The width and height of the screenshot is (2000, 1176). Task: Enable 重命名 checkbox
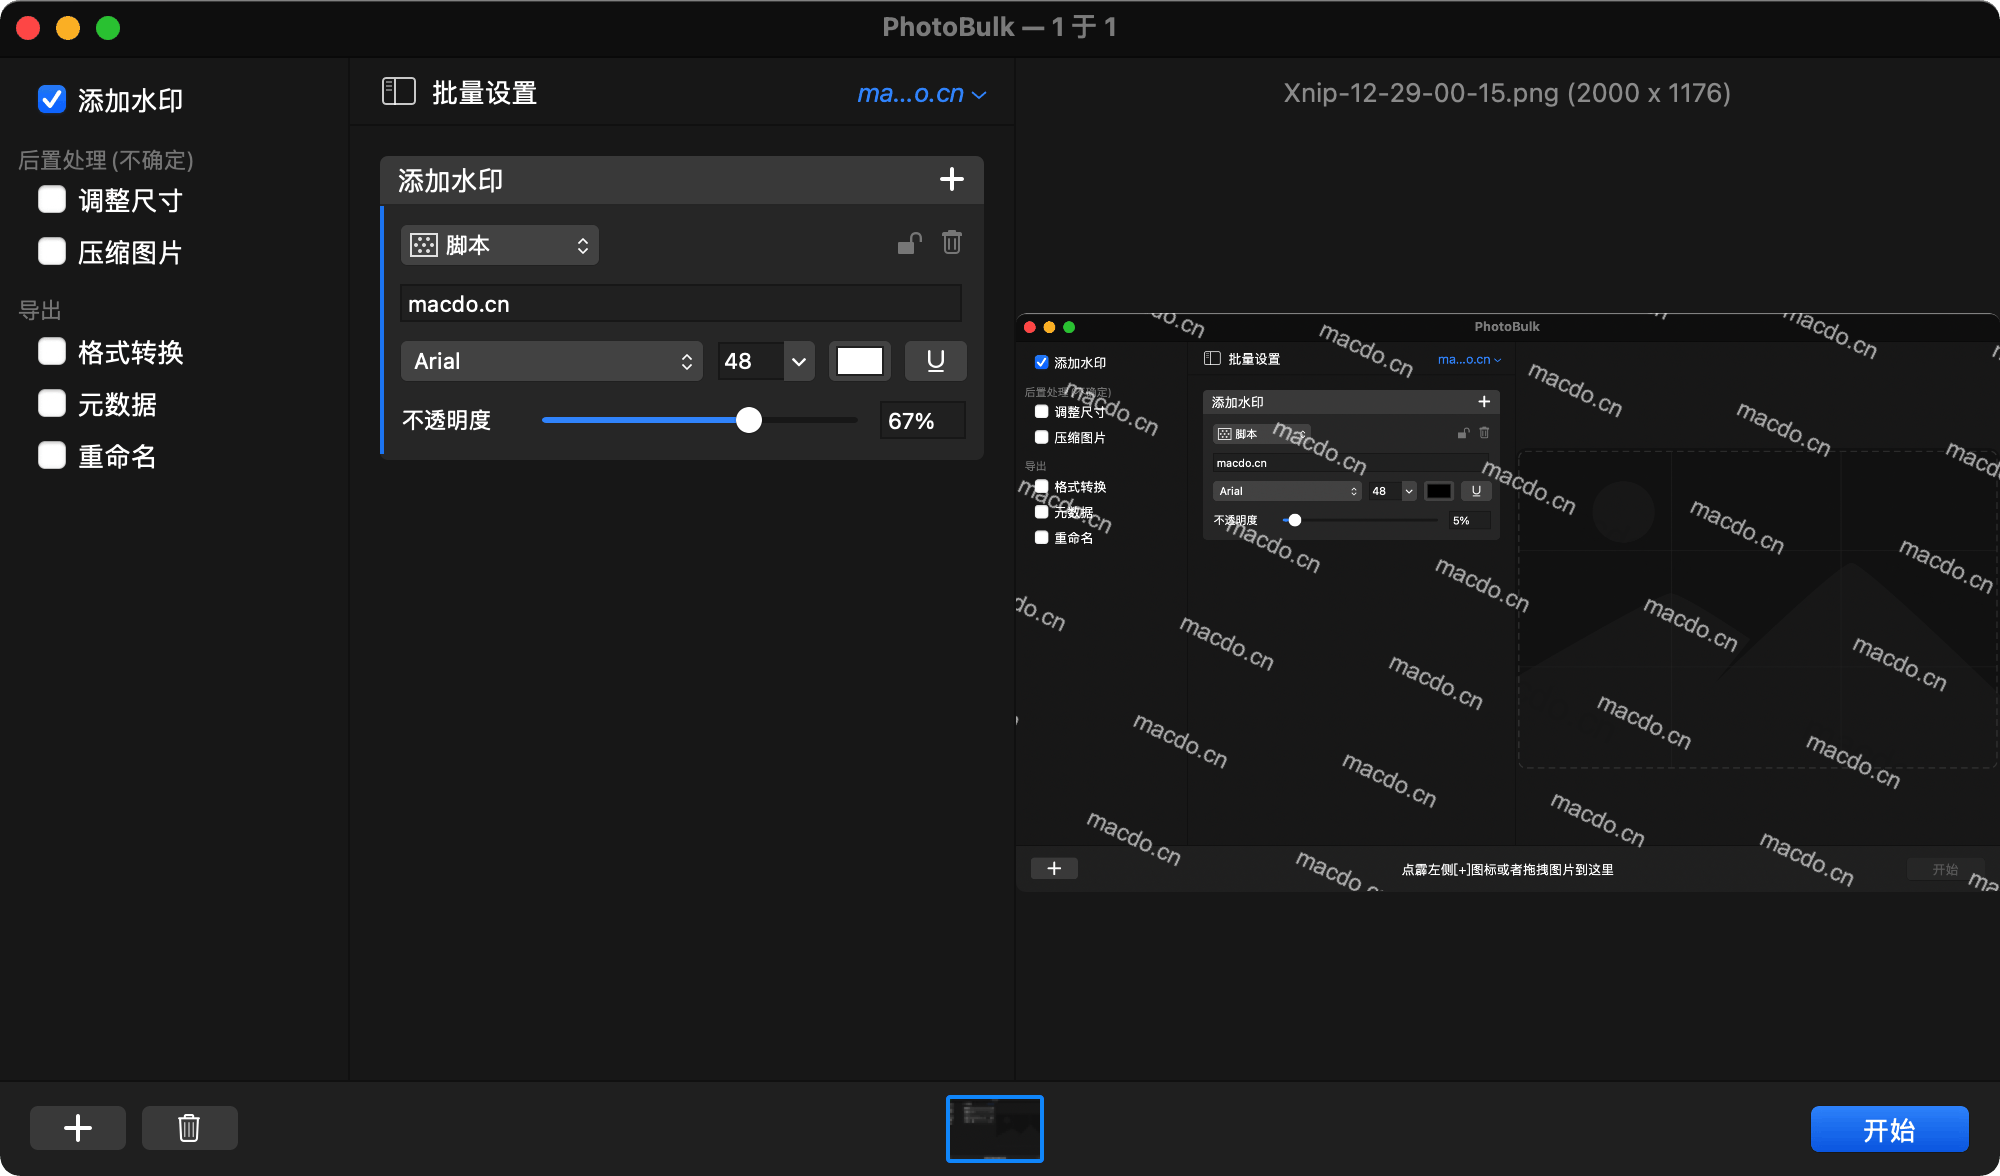tap(52, 456)
